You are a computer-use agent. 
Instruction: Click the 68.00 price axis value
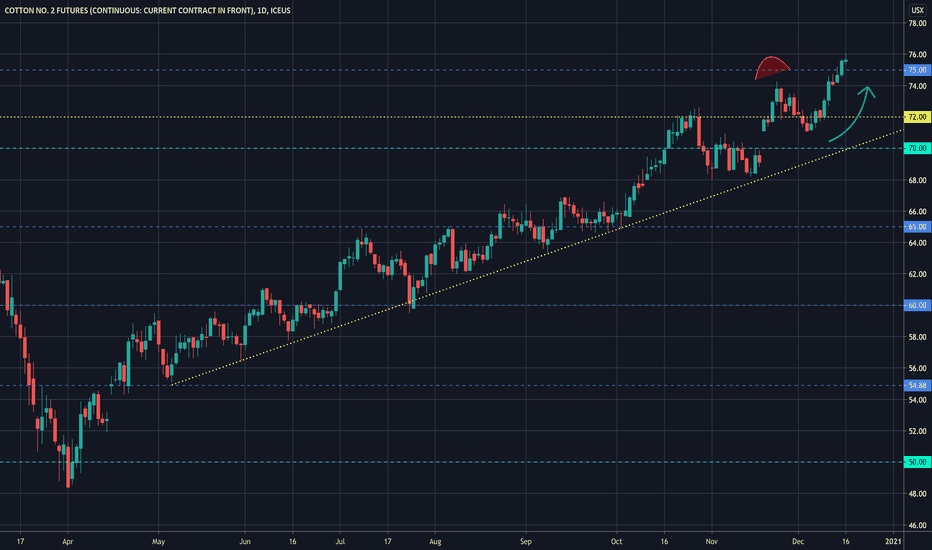tap(917, 180)
